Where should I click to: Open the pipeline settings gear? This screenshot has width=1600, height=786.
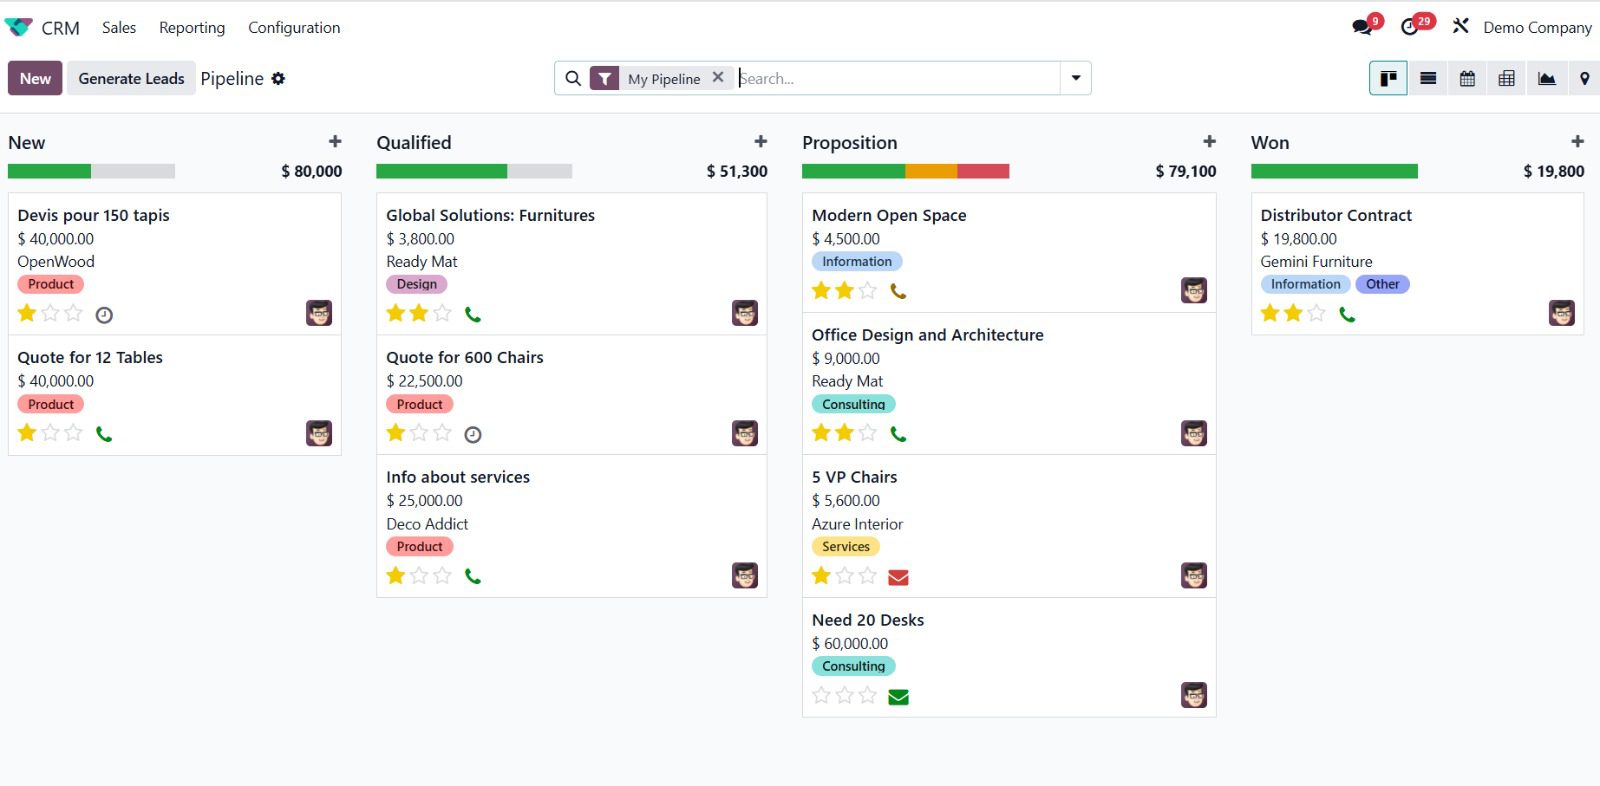click(278, 78)
